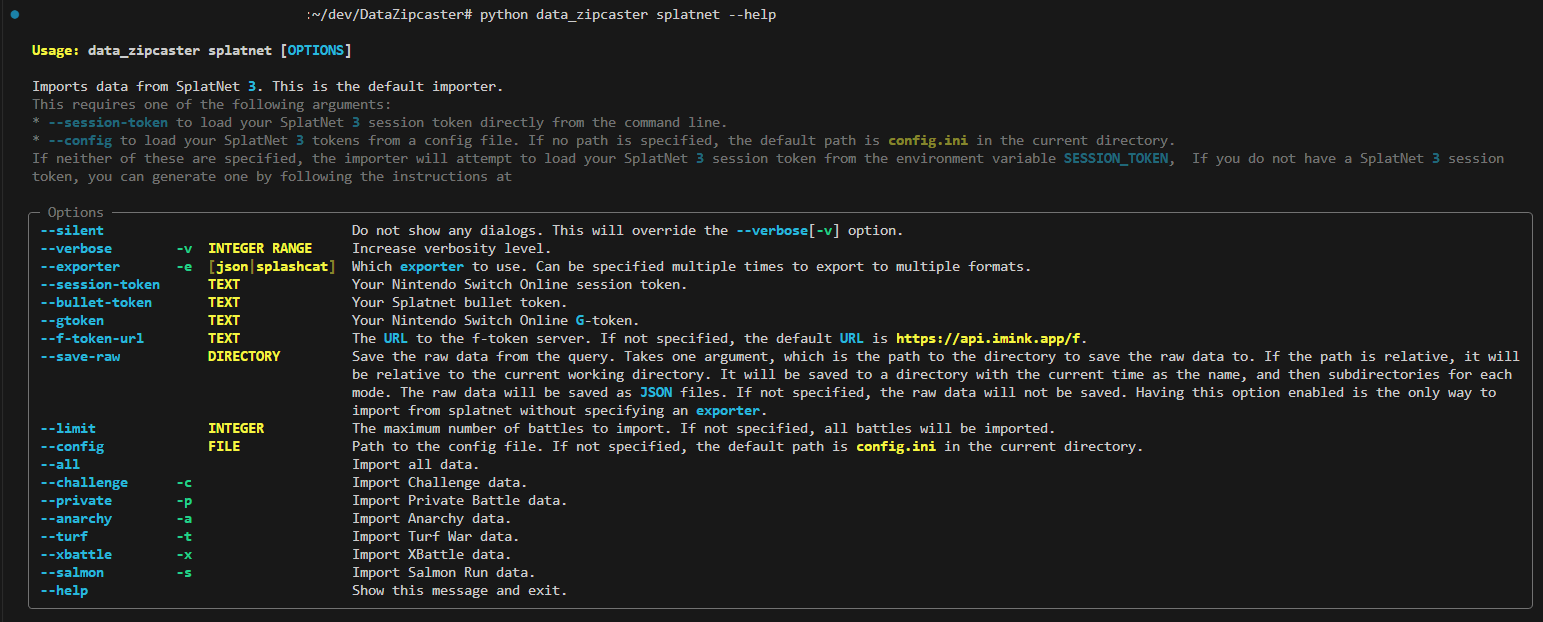Viewport: 1543px width, 622px height.
Task: Click the '--verbose' option name
Action: 76,249
